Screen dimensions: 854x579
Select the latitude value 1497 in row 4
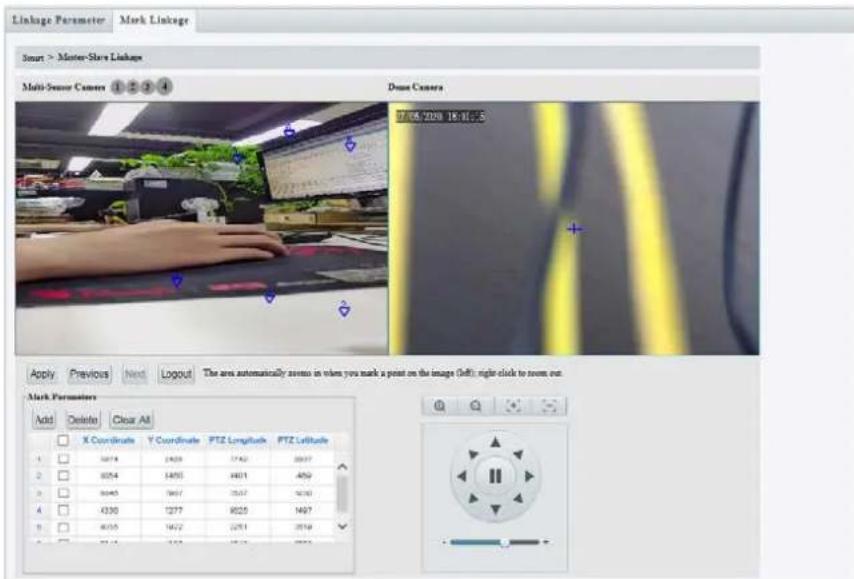click(x=303, y=510)
